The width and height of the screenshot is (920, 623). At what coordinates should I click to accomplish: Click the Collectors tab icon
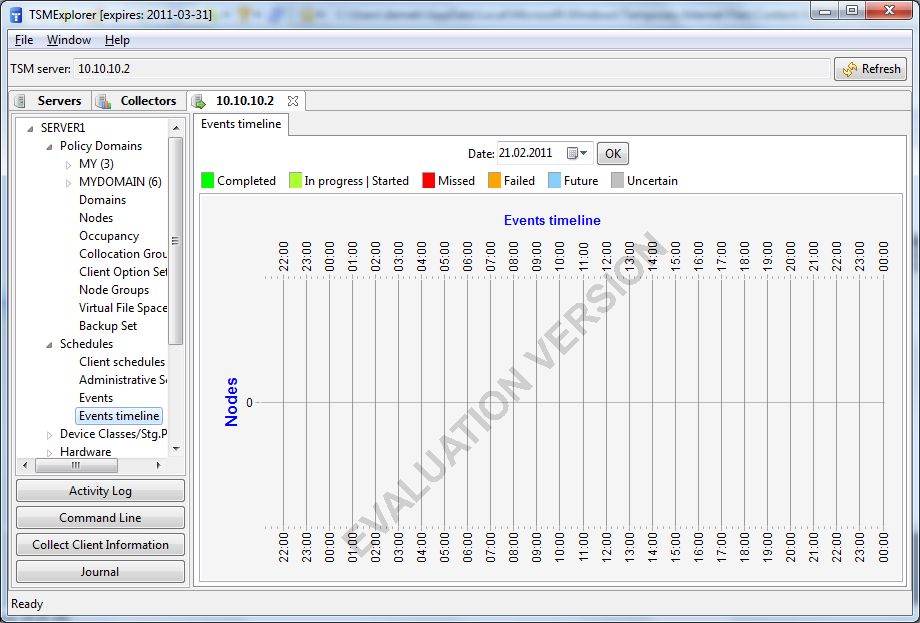[104, 101]
